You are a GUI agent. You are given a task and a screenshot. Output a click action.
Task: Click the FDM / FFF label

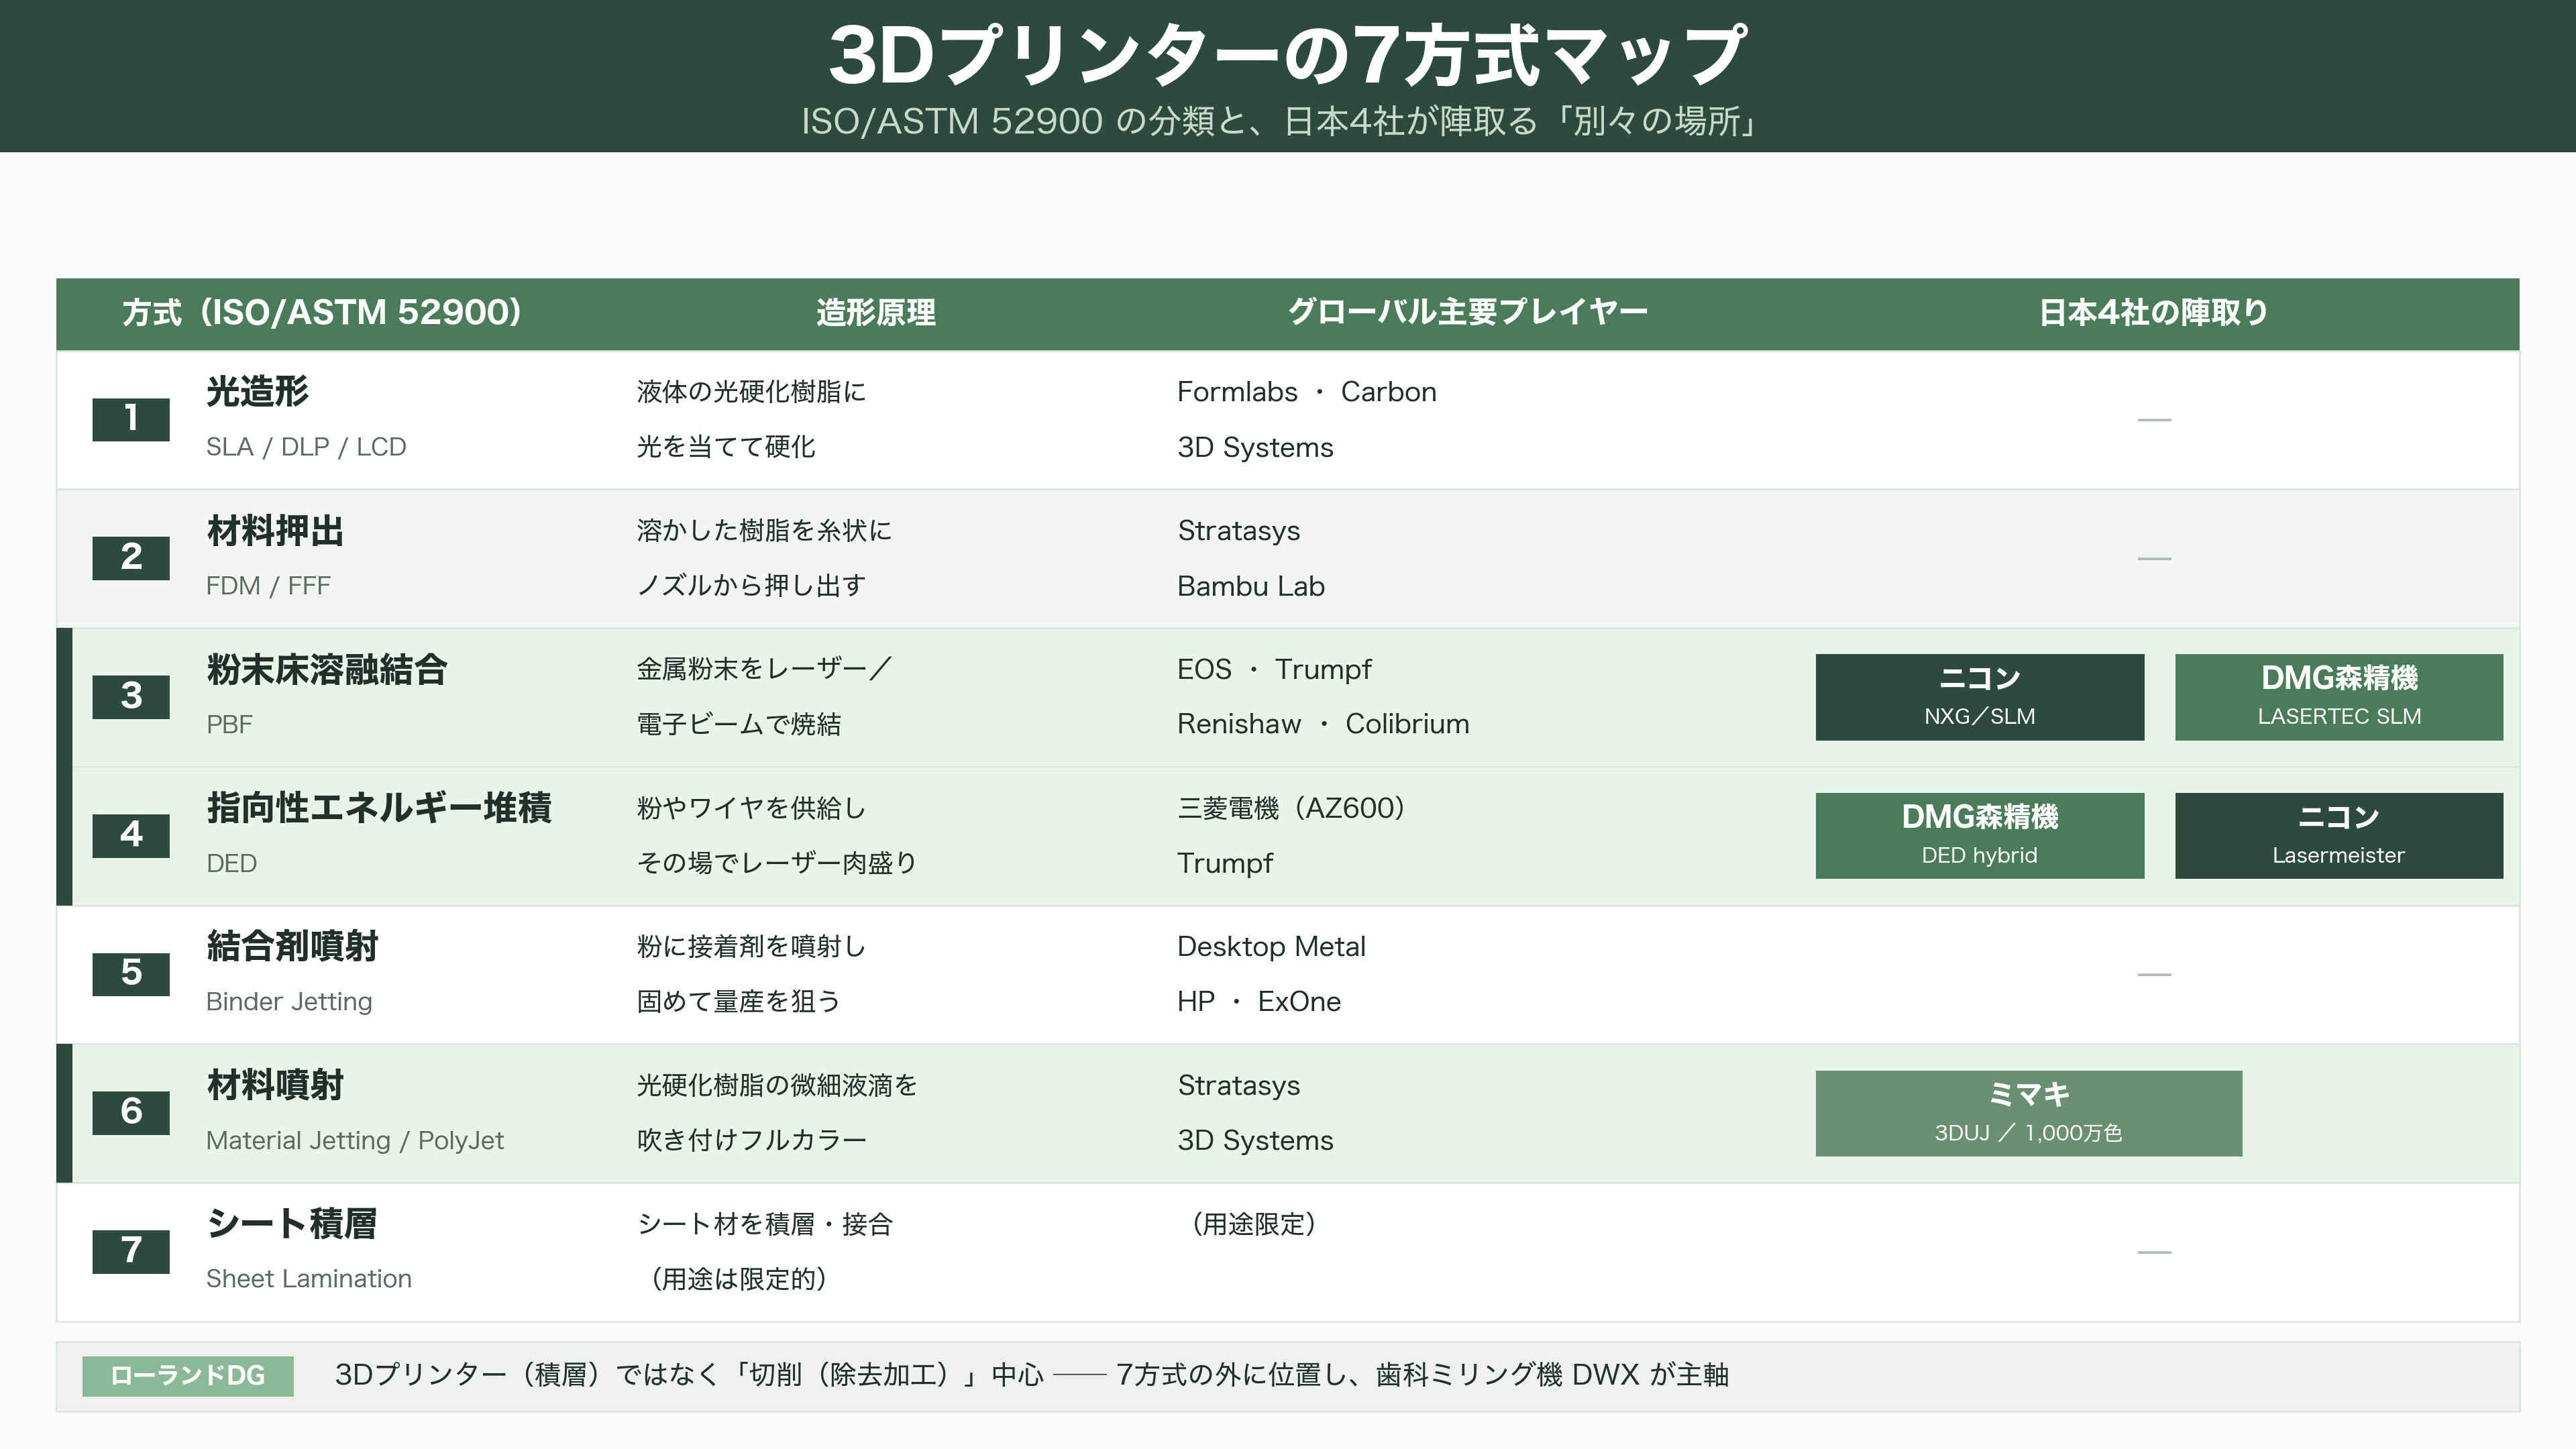coord(268,586)
